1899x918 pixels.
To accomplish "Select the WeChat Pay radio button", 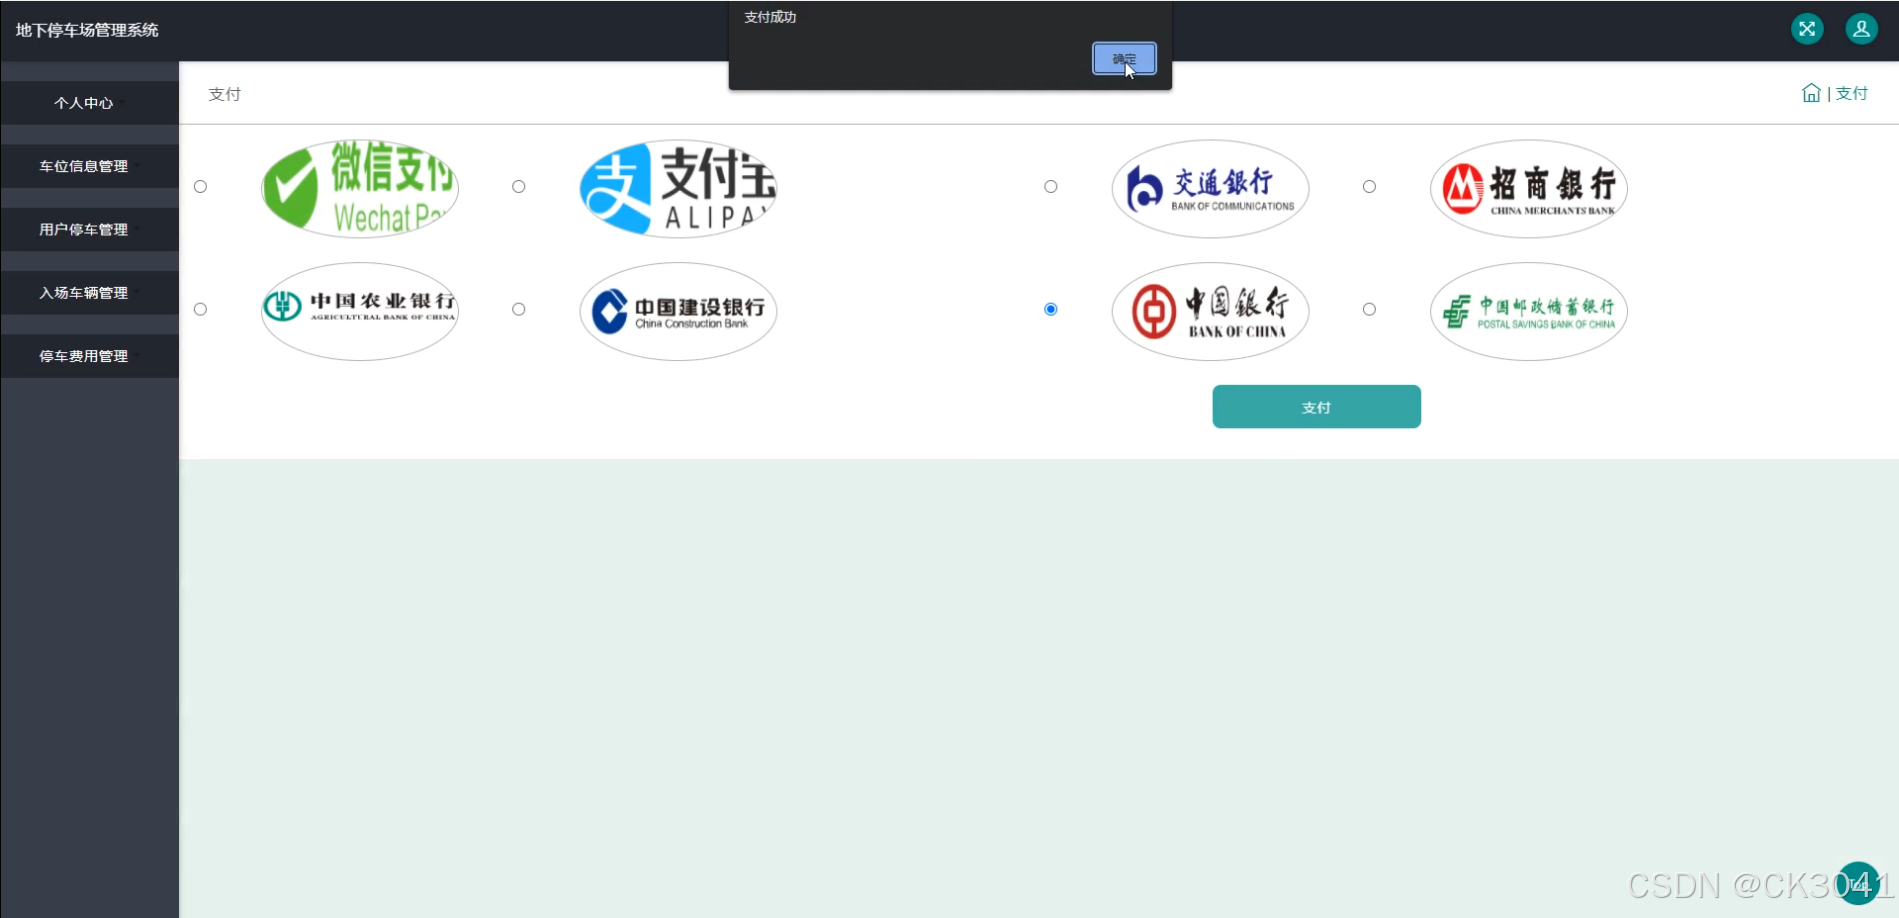I will (200, 186).
